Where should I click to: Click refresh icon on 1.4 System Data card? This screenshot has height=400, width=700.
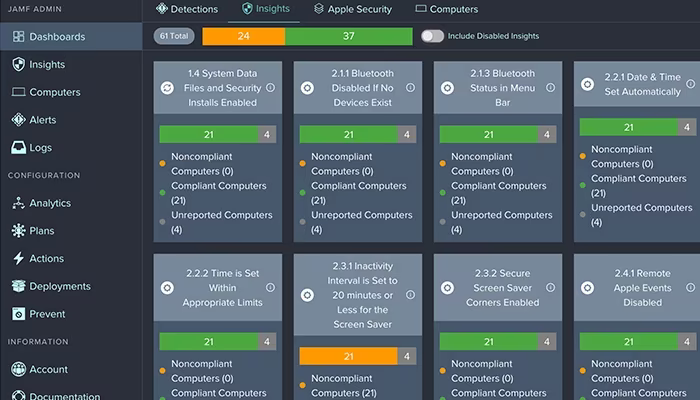[167, 88]
